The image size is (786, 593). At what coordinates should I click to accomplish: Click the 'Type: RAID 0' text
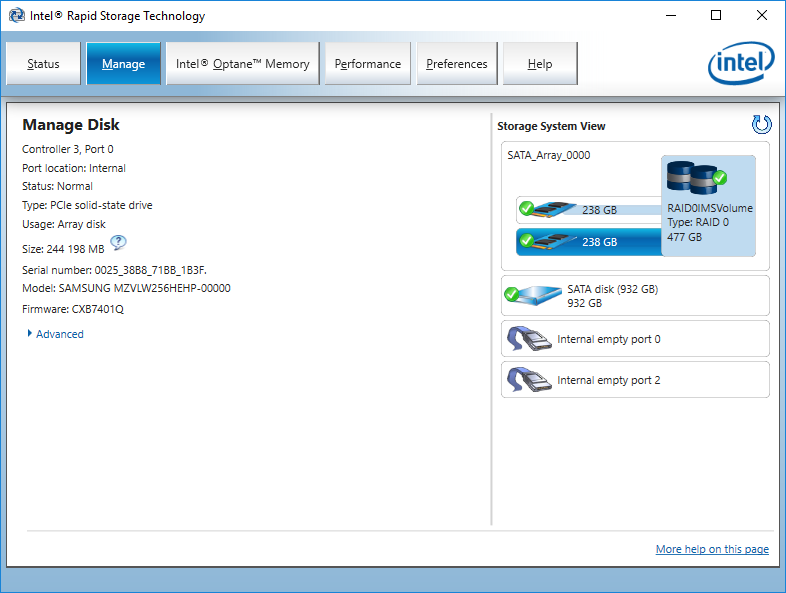(698, 222)
